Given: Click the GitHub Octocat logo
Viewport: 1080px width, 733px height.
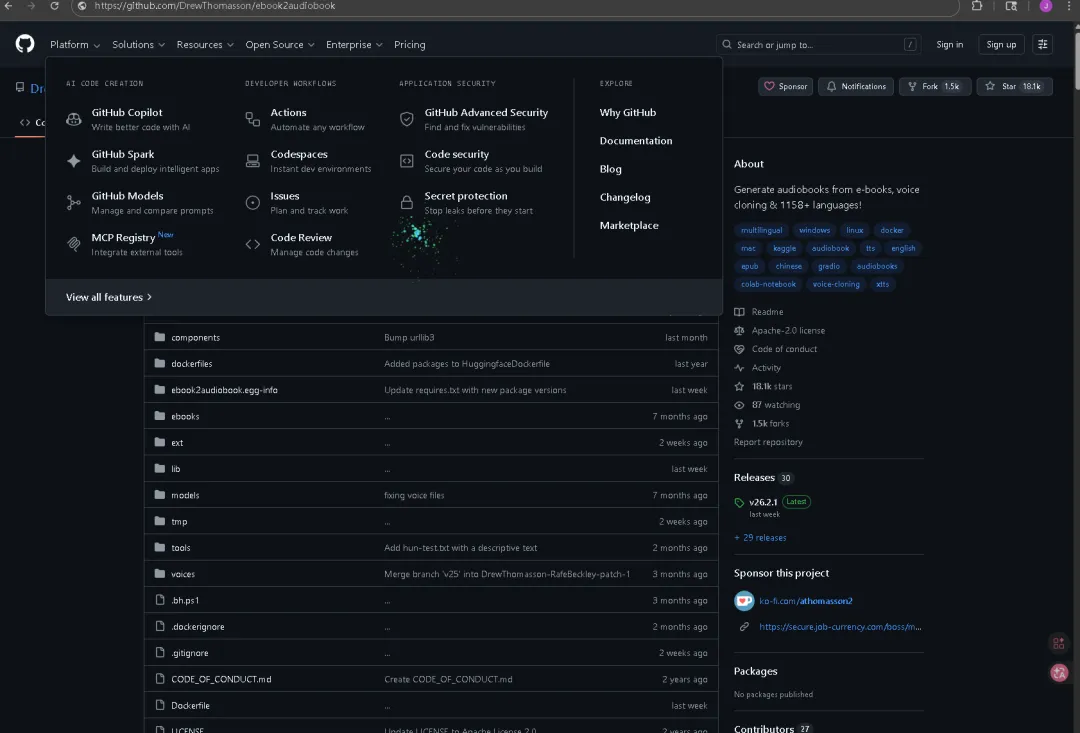Looking at the screenshot, I should click(25, 44).
